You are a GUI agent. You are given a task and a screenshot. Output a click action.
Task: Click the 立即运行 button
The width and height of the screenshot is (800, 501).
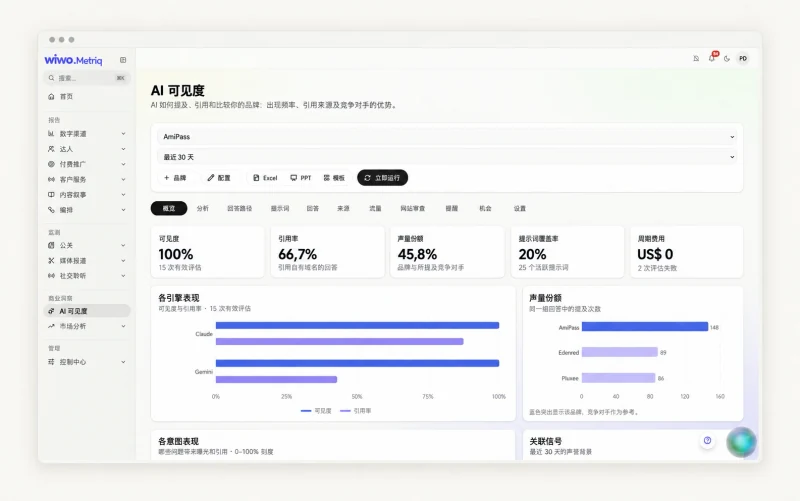(x=382, y=178)
